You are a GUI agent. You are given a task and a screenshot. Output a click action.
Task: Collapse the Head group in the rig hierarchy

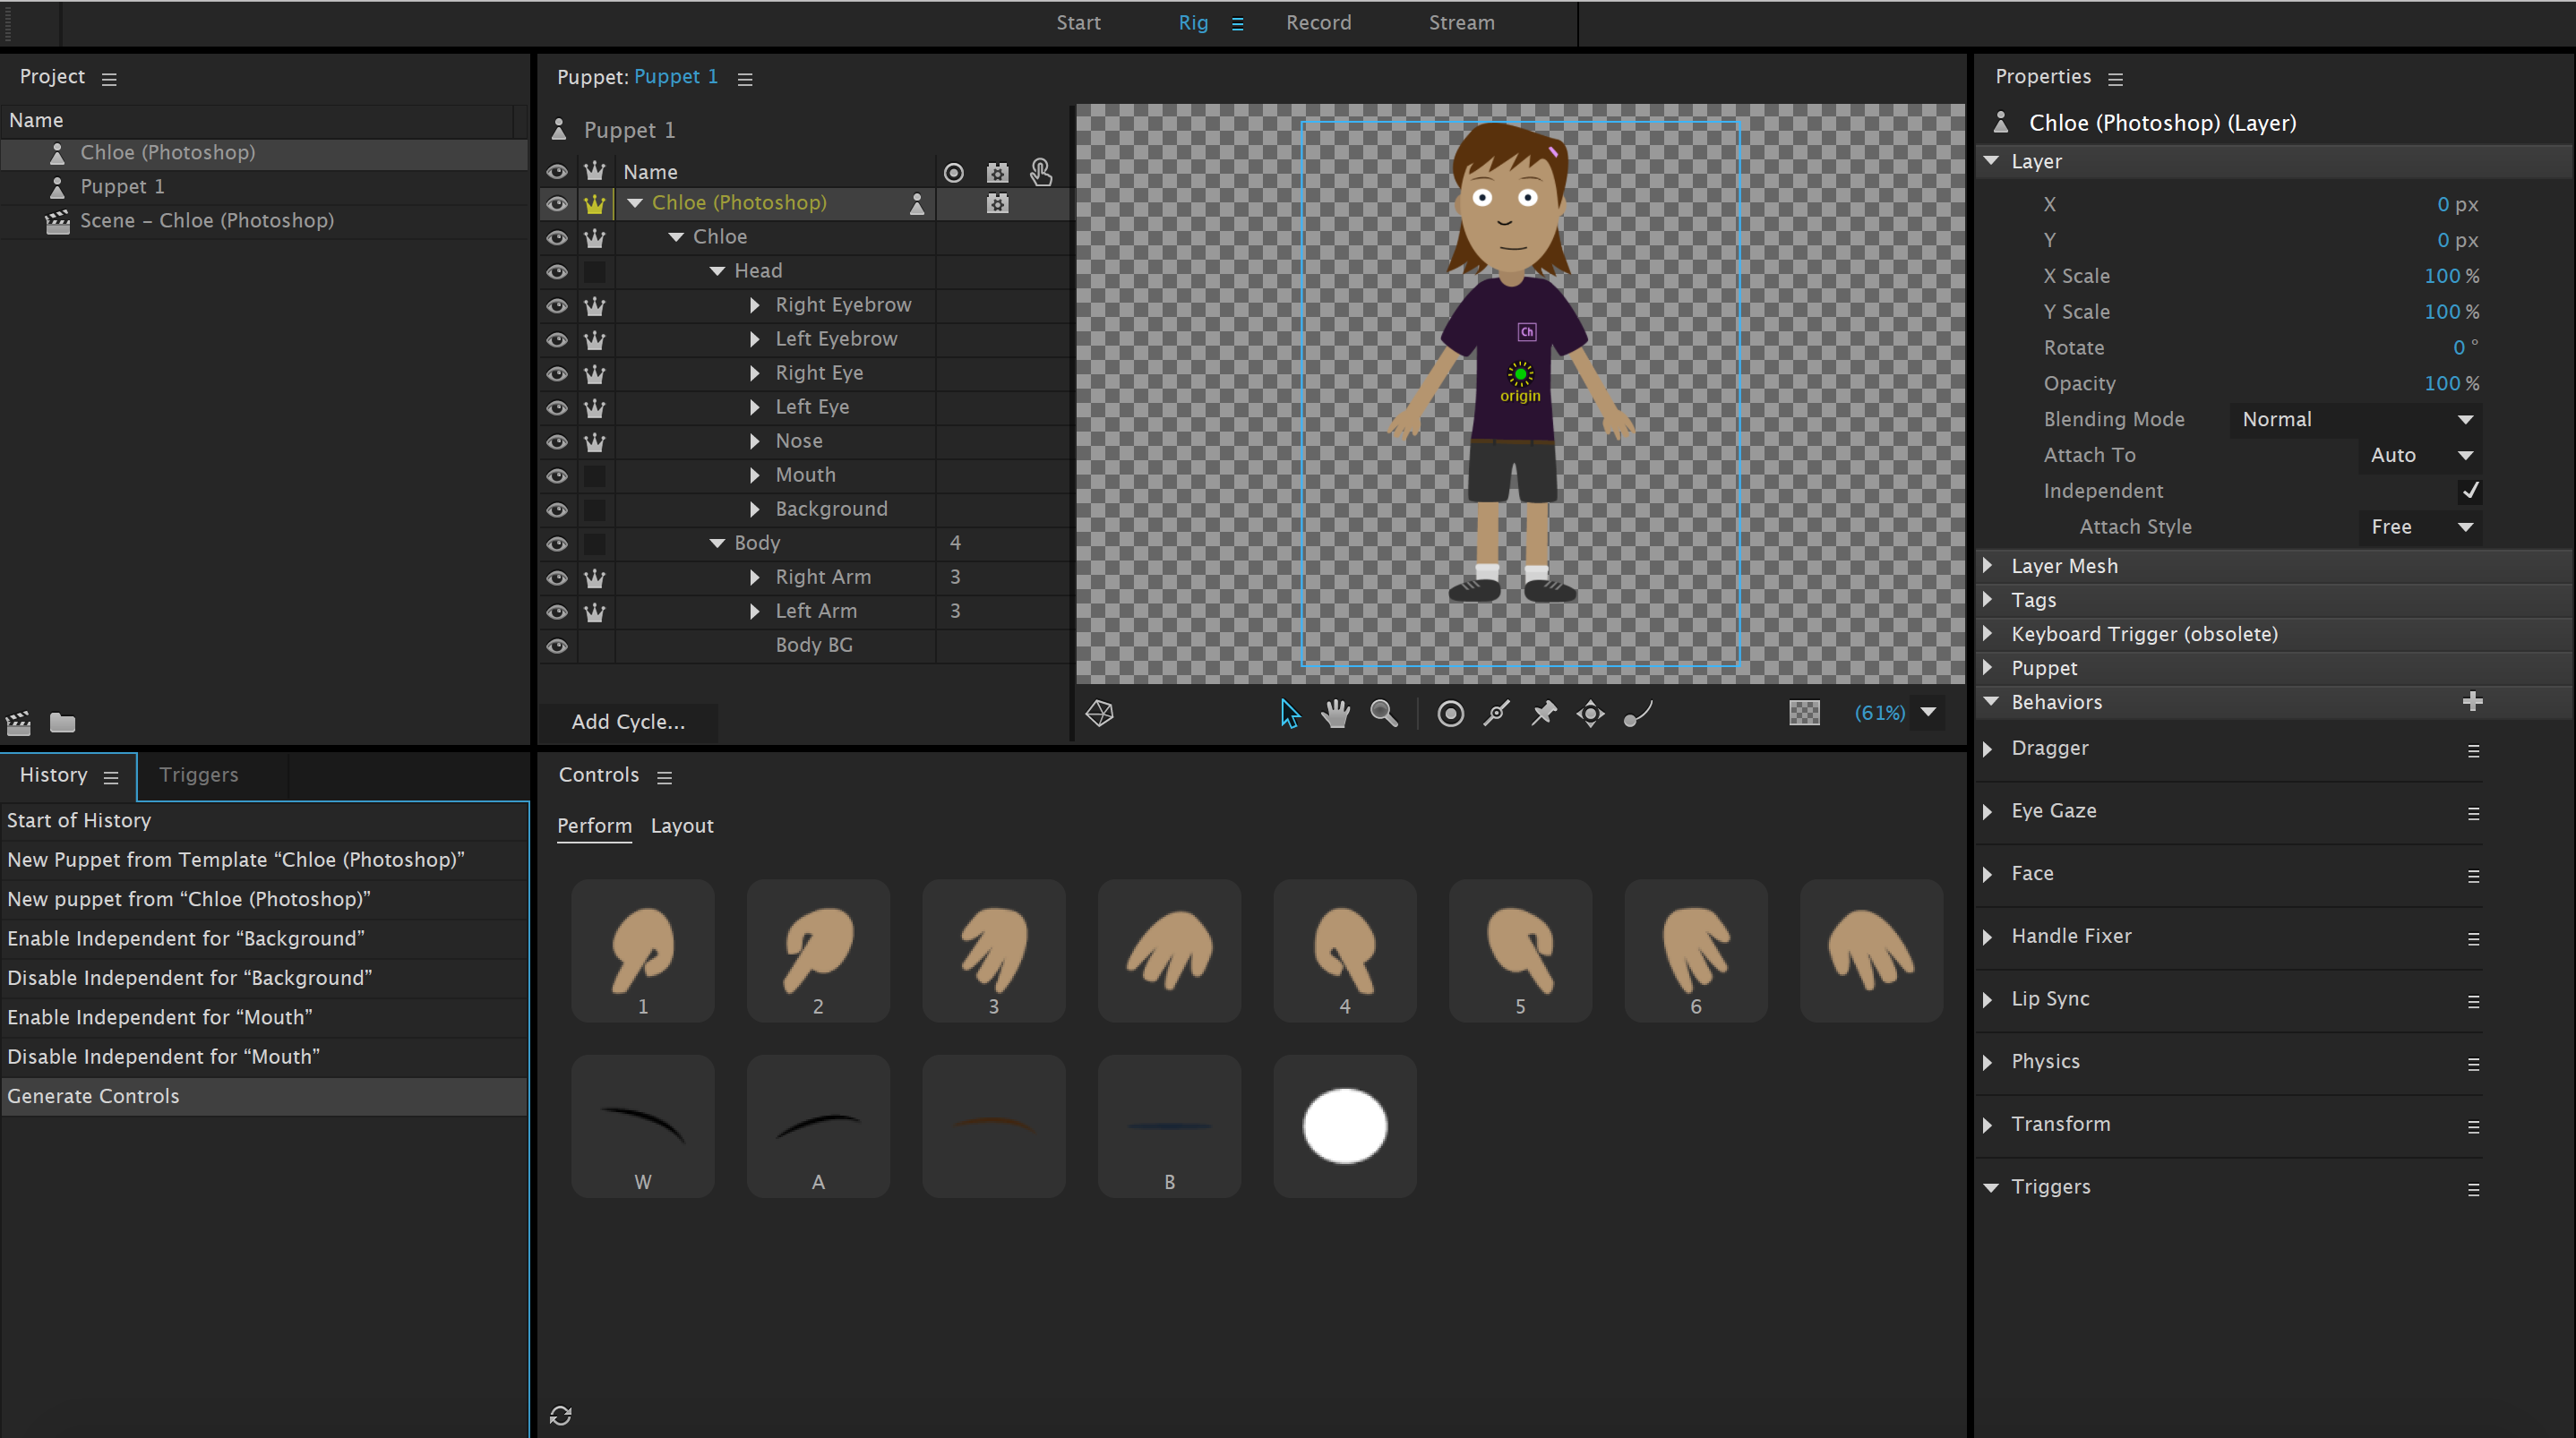(716, 270)
